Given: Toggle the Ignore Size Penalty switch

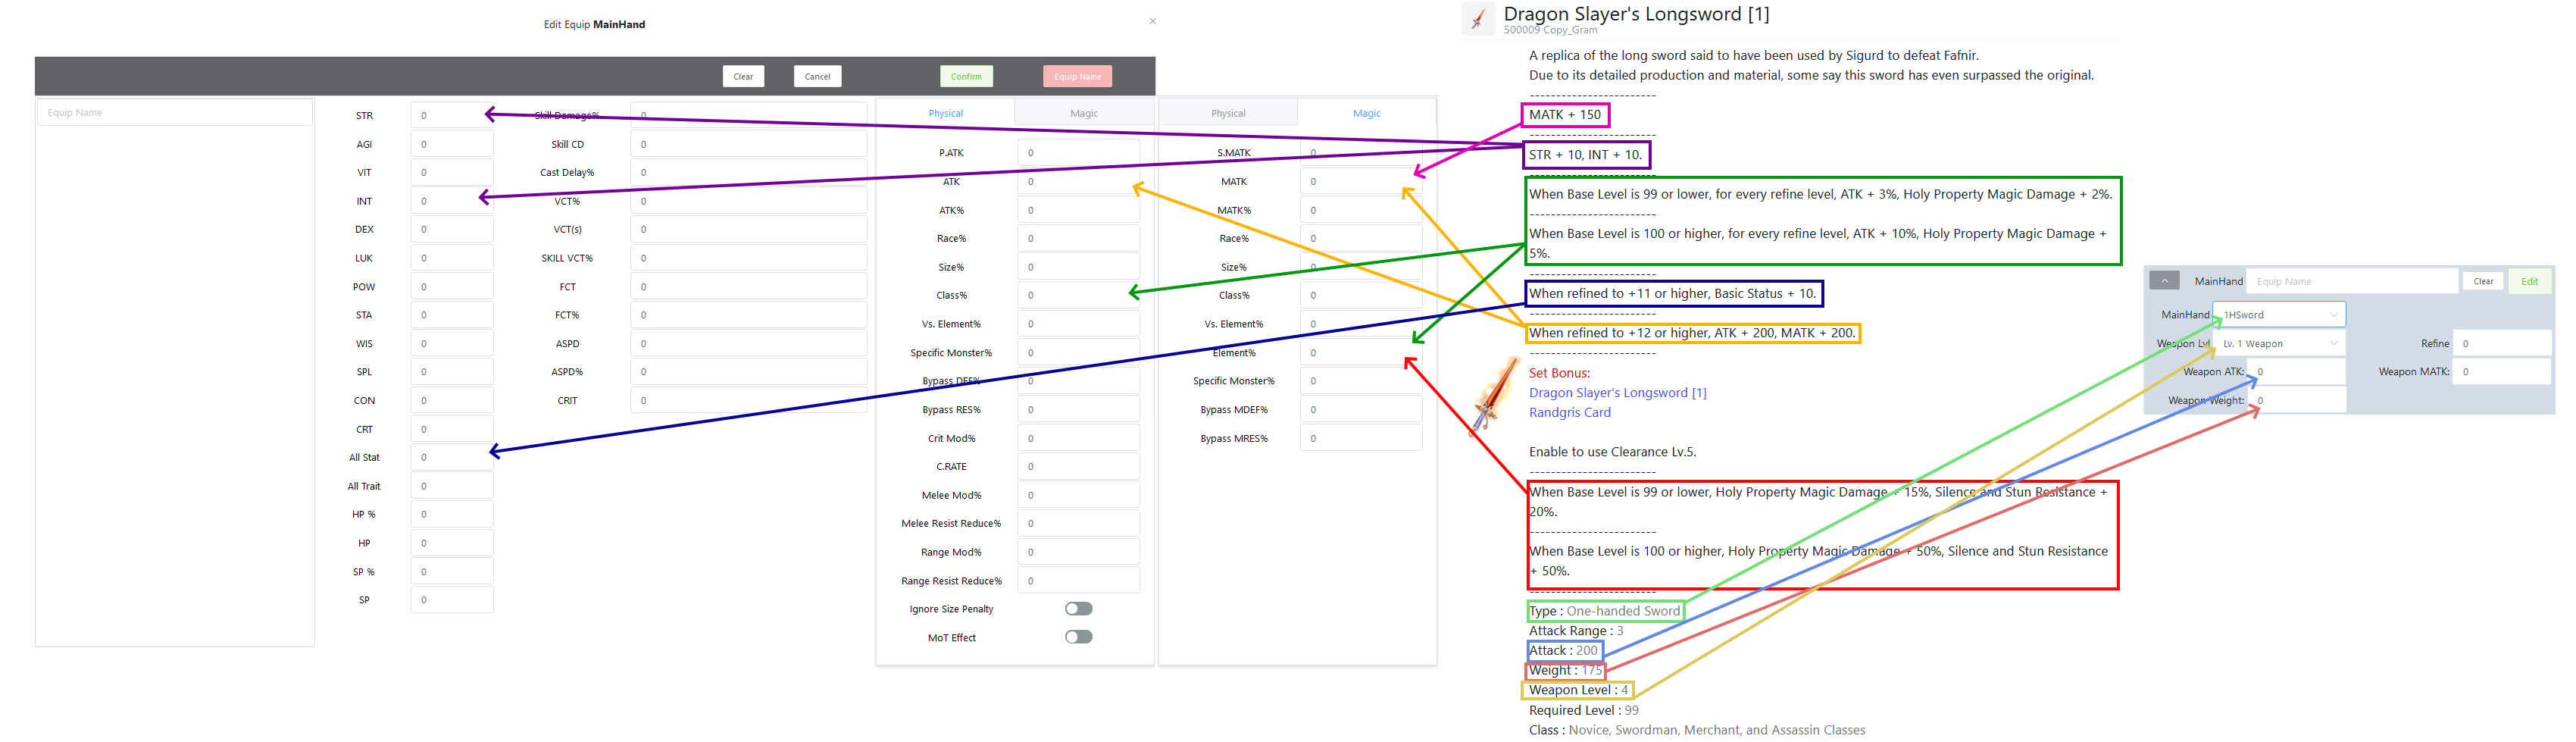Looking at the screenshot, I should click(x=1078, y=609).
